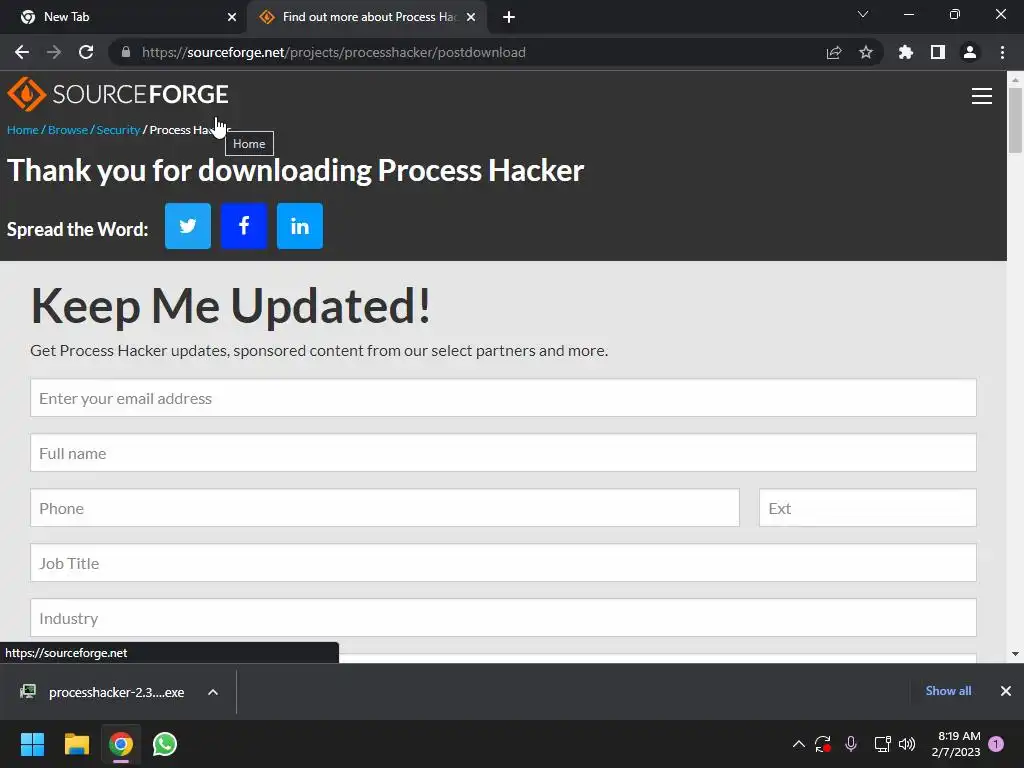Share this page from address bar
This screenshot has height=768, width=1024.
(x=834, y=52)
